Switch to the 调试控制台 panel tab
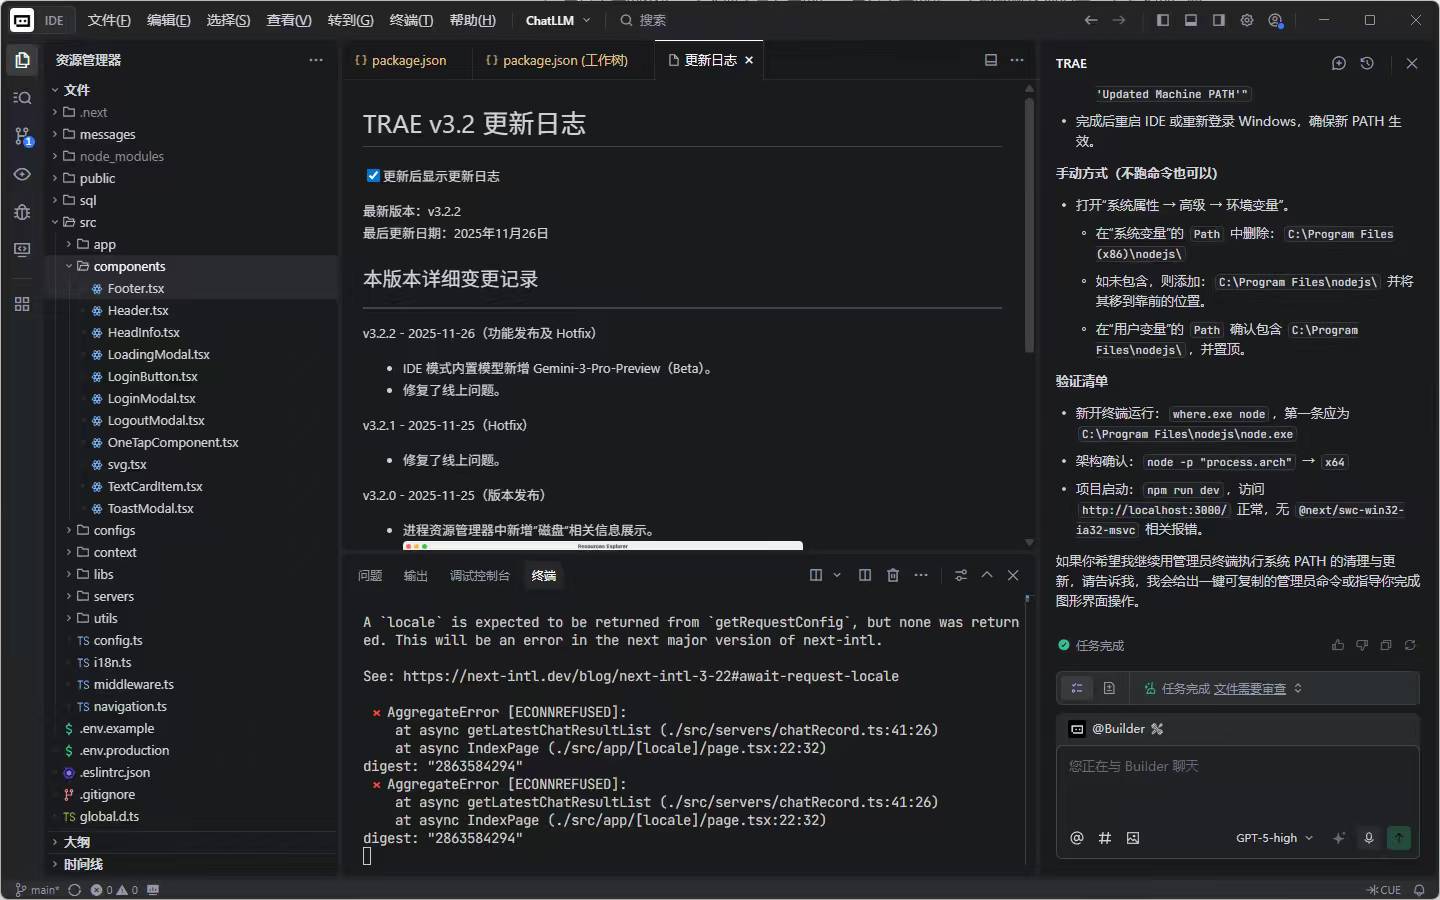This screenshot has height=900, width=1440. tap(480, 575)
